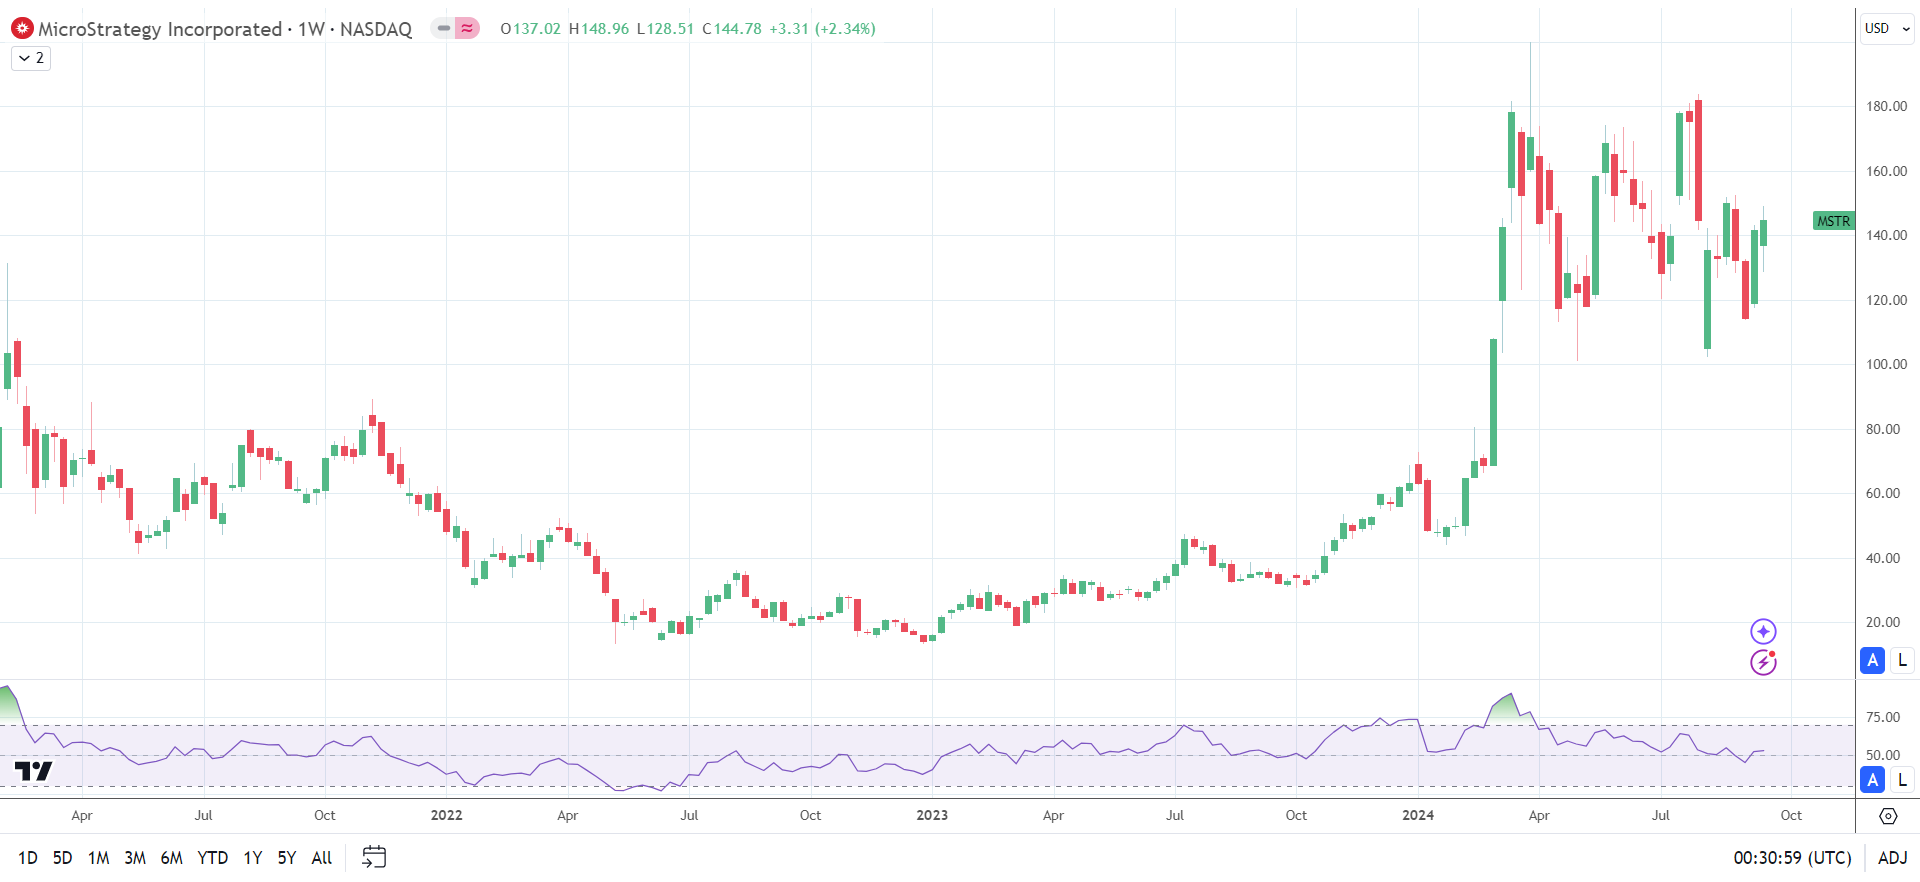Select the 3M time range
The height and width of the screenshot is (882, 1920).
(x=135, y=858)
